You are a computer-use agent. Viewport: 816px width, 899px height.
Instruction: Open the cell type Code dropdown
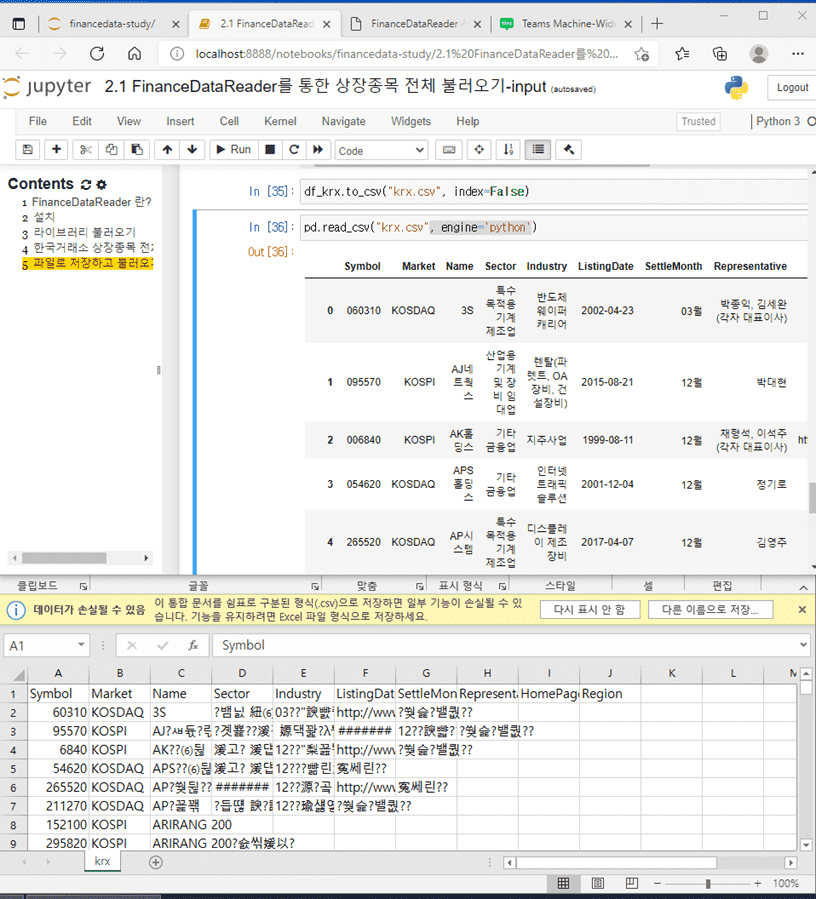coord(381,150)
